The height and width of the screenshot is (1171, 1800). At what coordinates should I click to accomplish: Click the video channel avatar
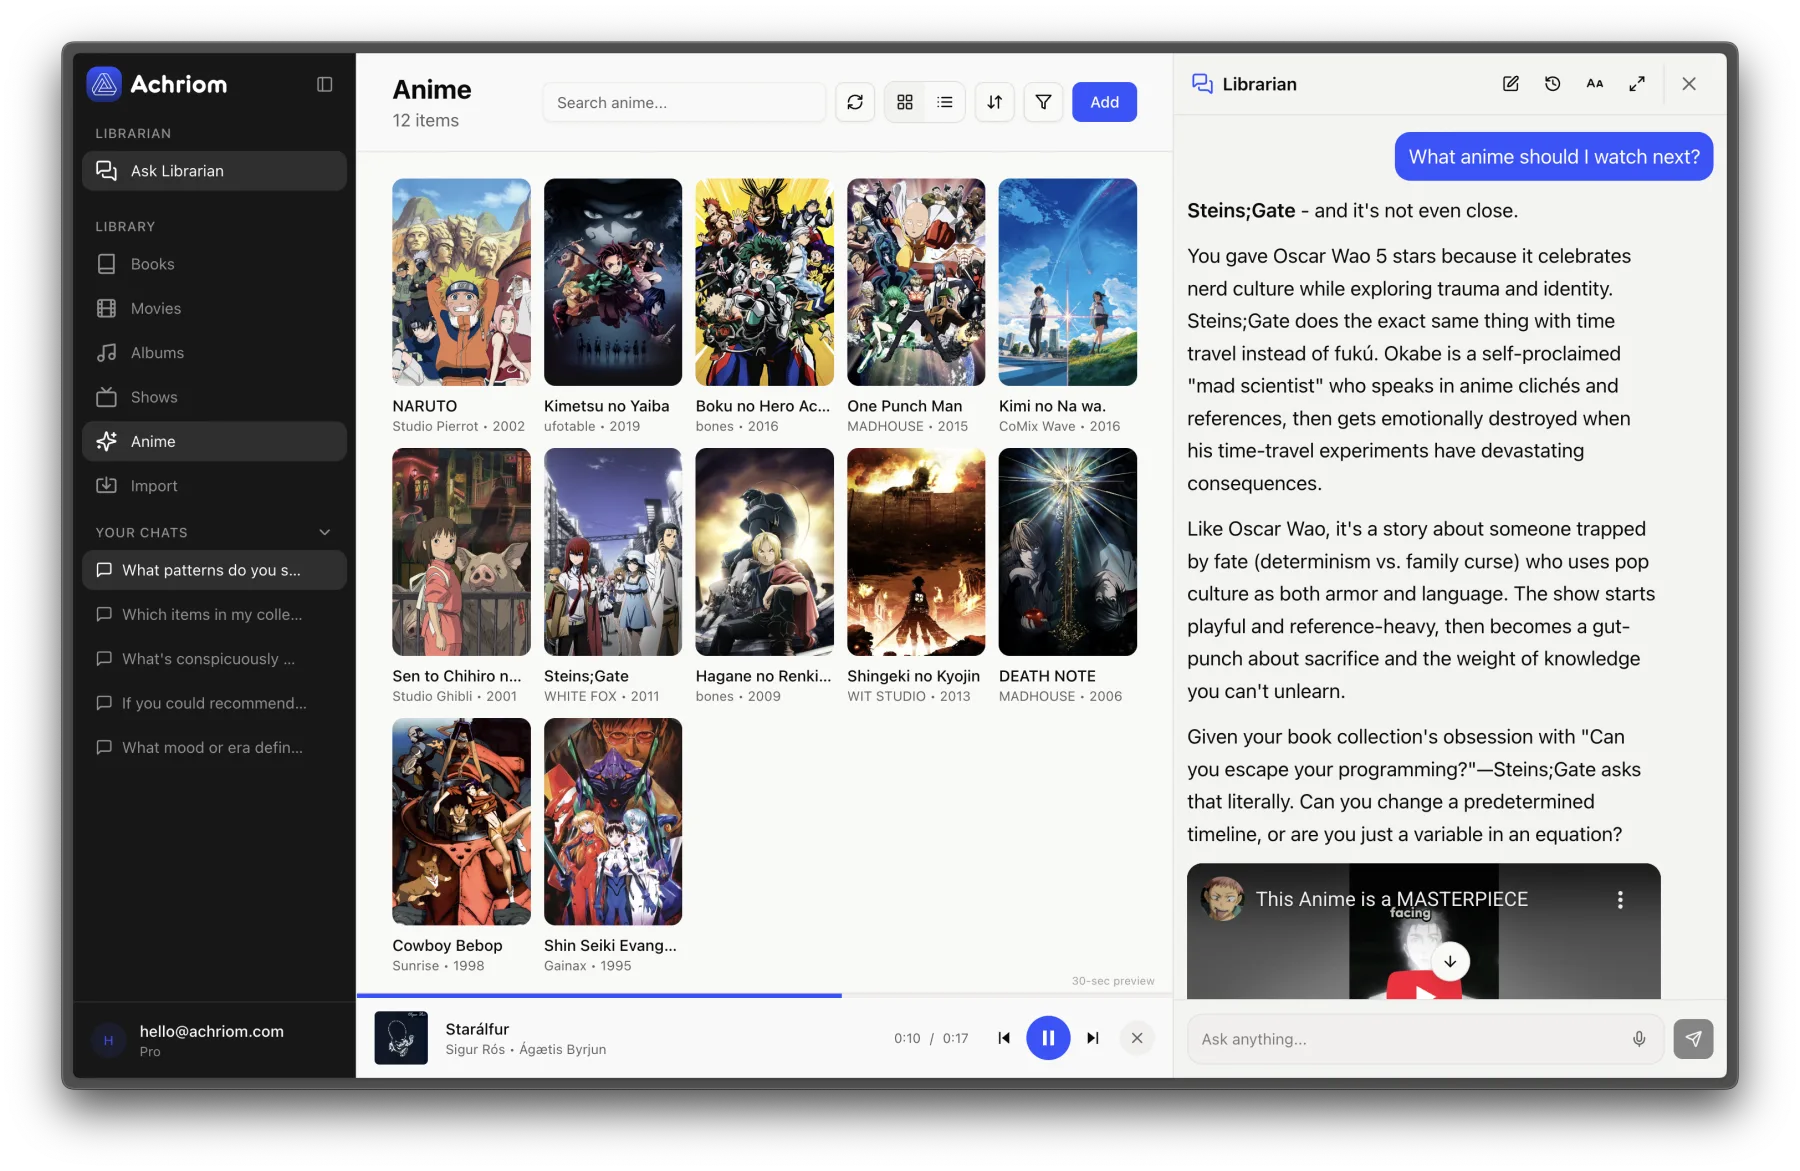click(x=1222, y=899)
